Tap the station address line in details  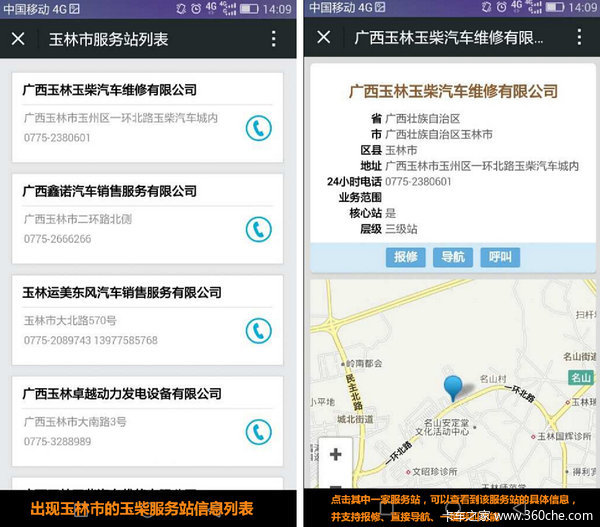(481, 166)
